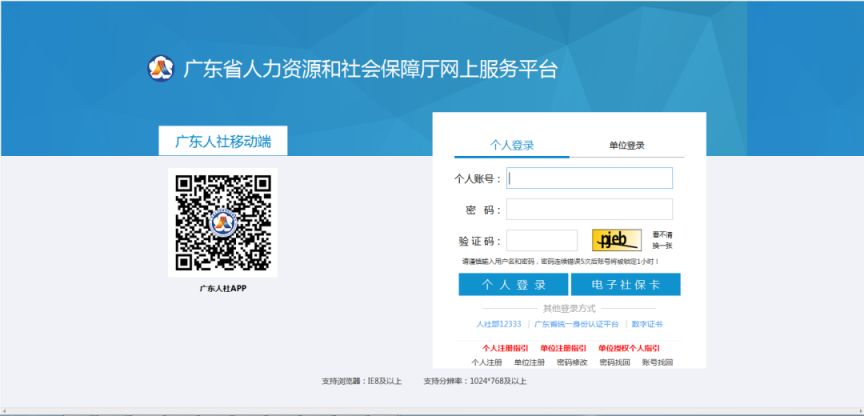Image resolution: width=864 pixels, height=416 pixels.
Task: Focus the 个人账号 input field
Action: (x=589, y=178)
